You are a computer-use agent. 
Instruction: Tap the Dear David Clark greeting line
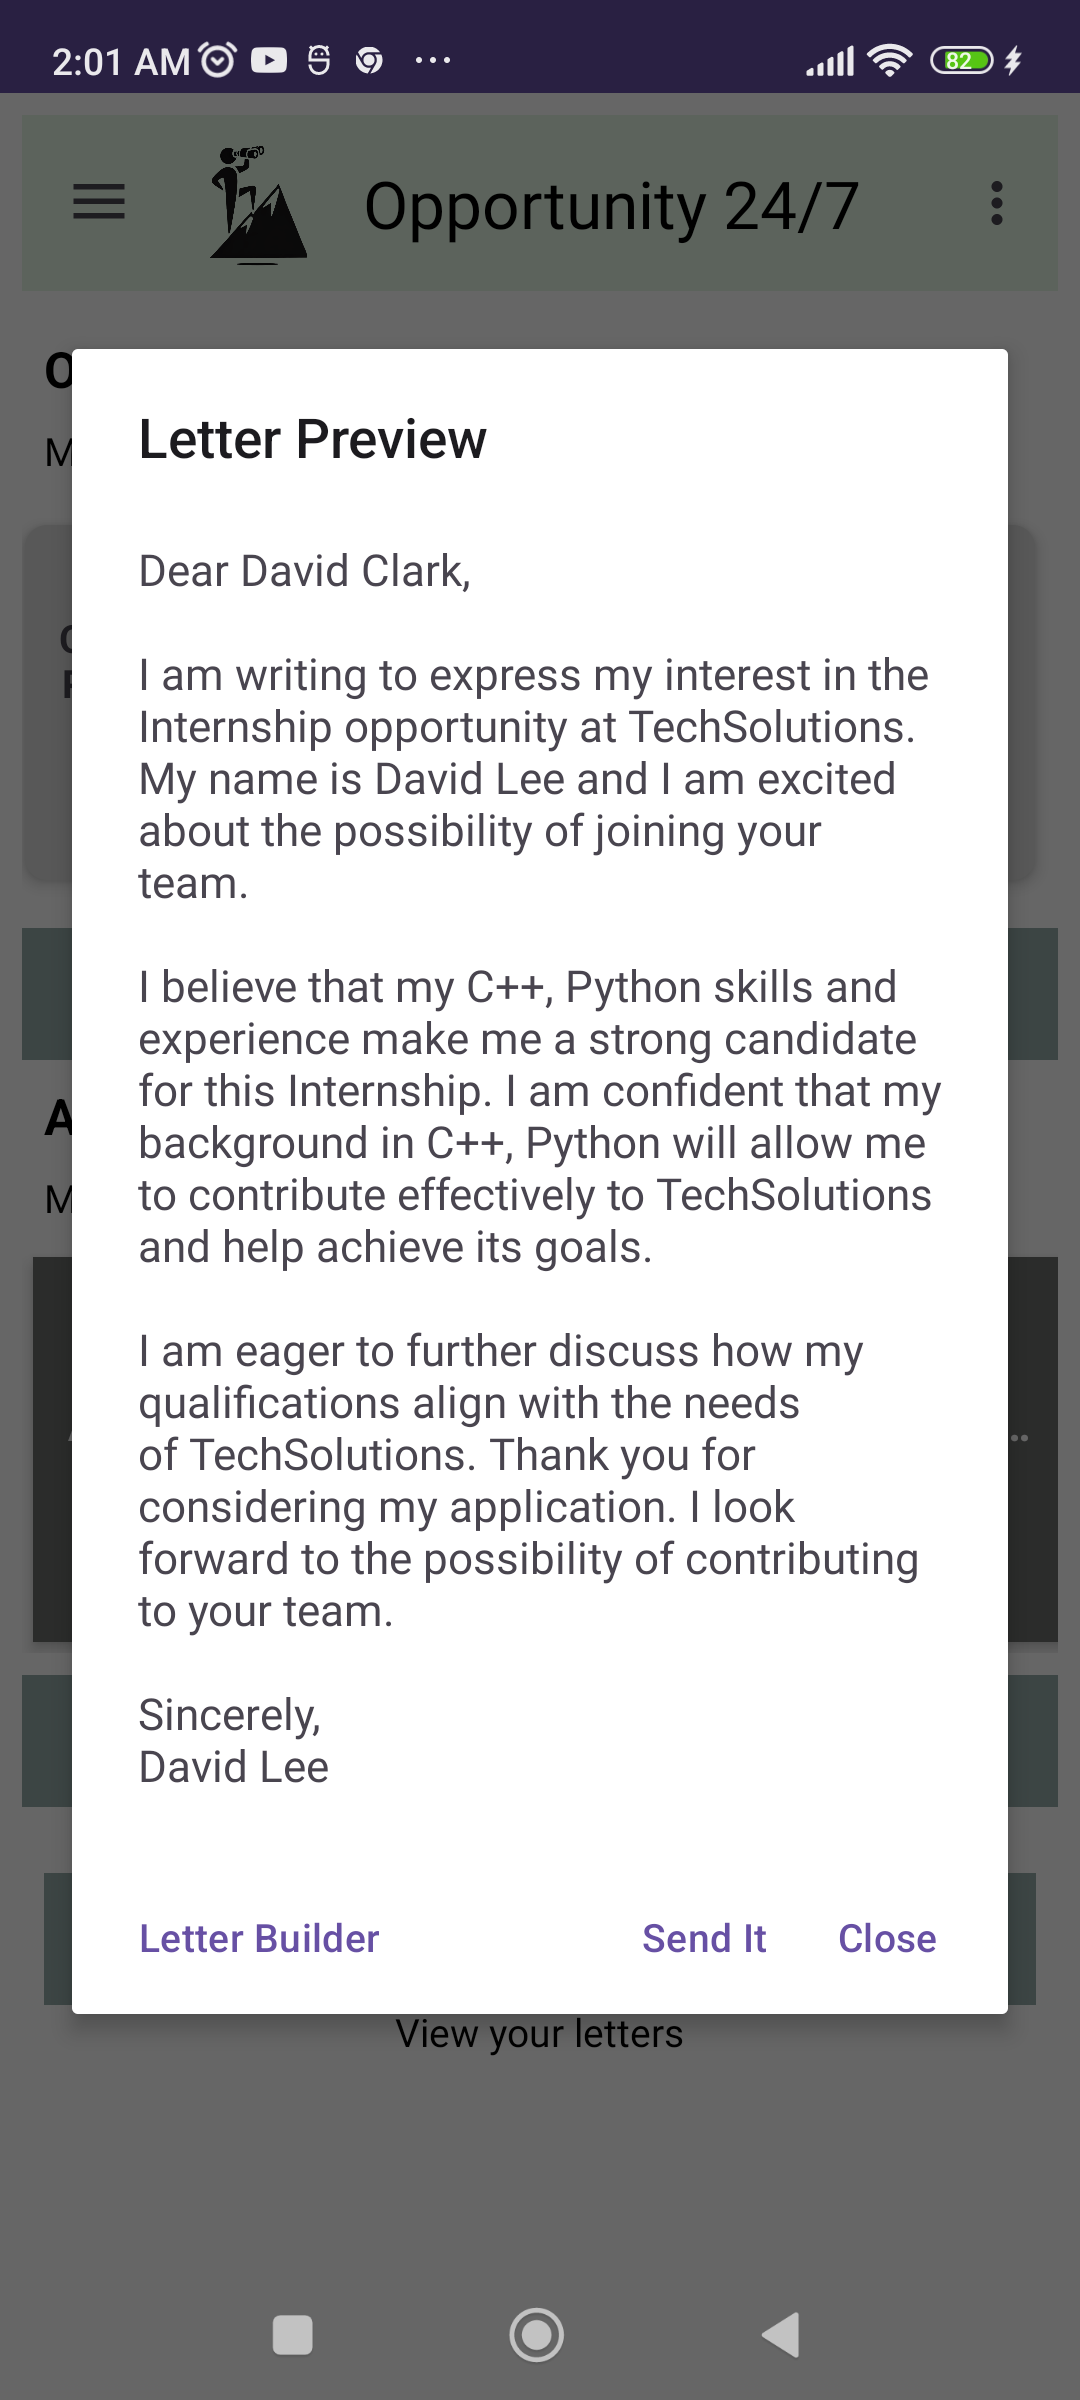point(305,571)
